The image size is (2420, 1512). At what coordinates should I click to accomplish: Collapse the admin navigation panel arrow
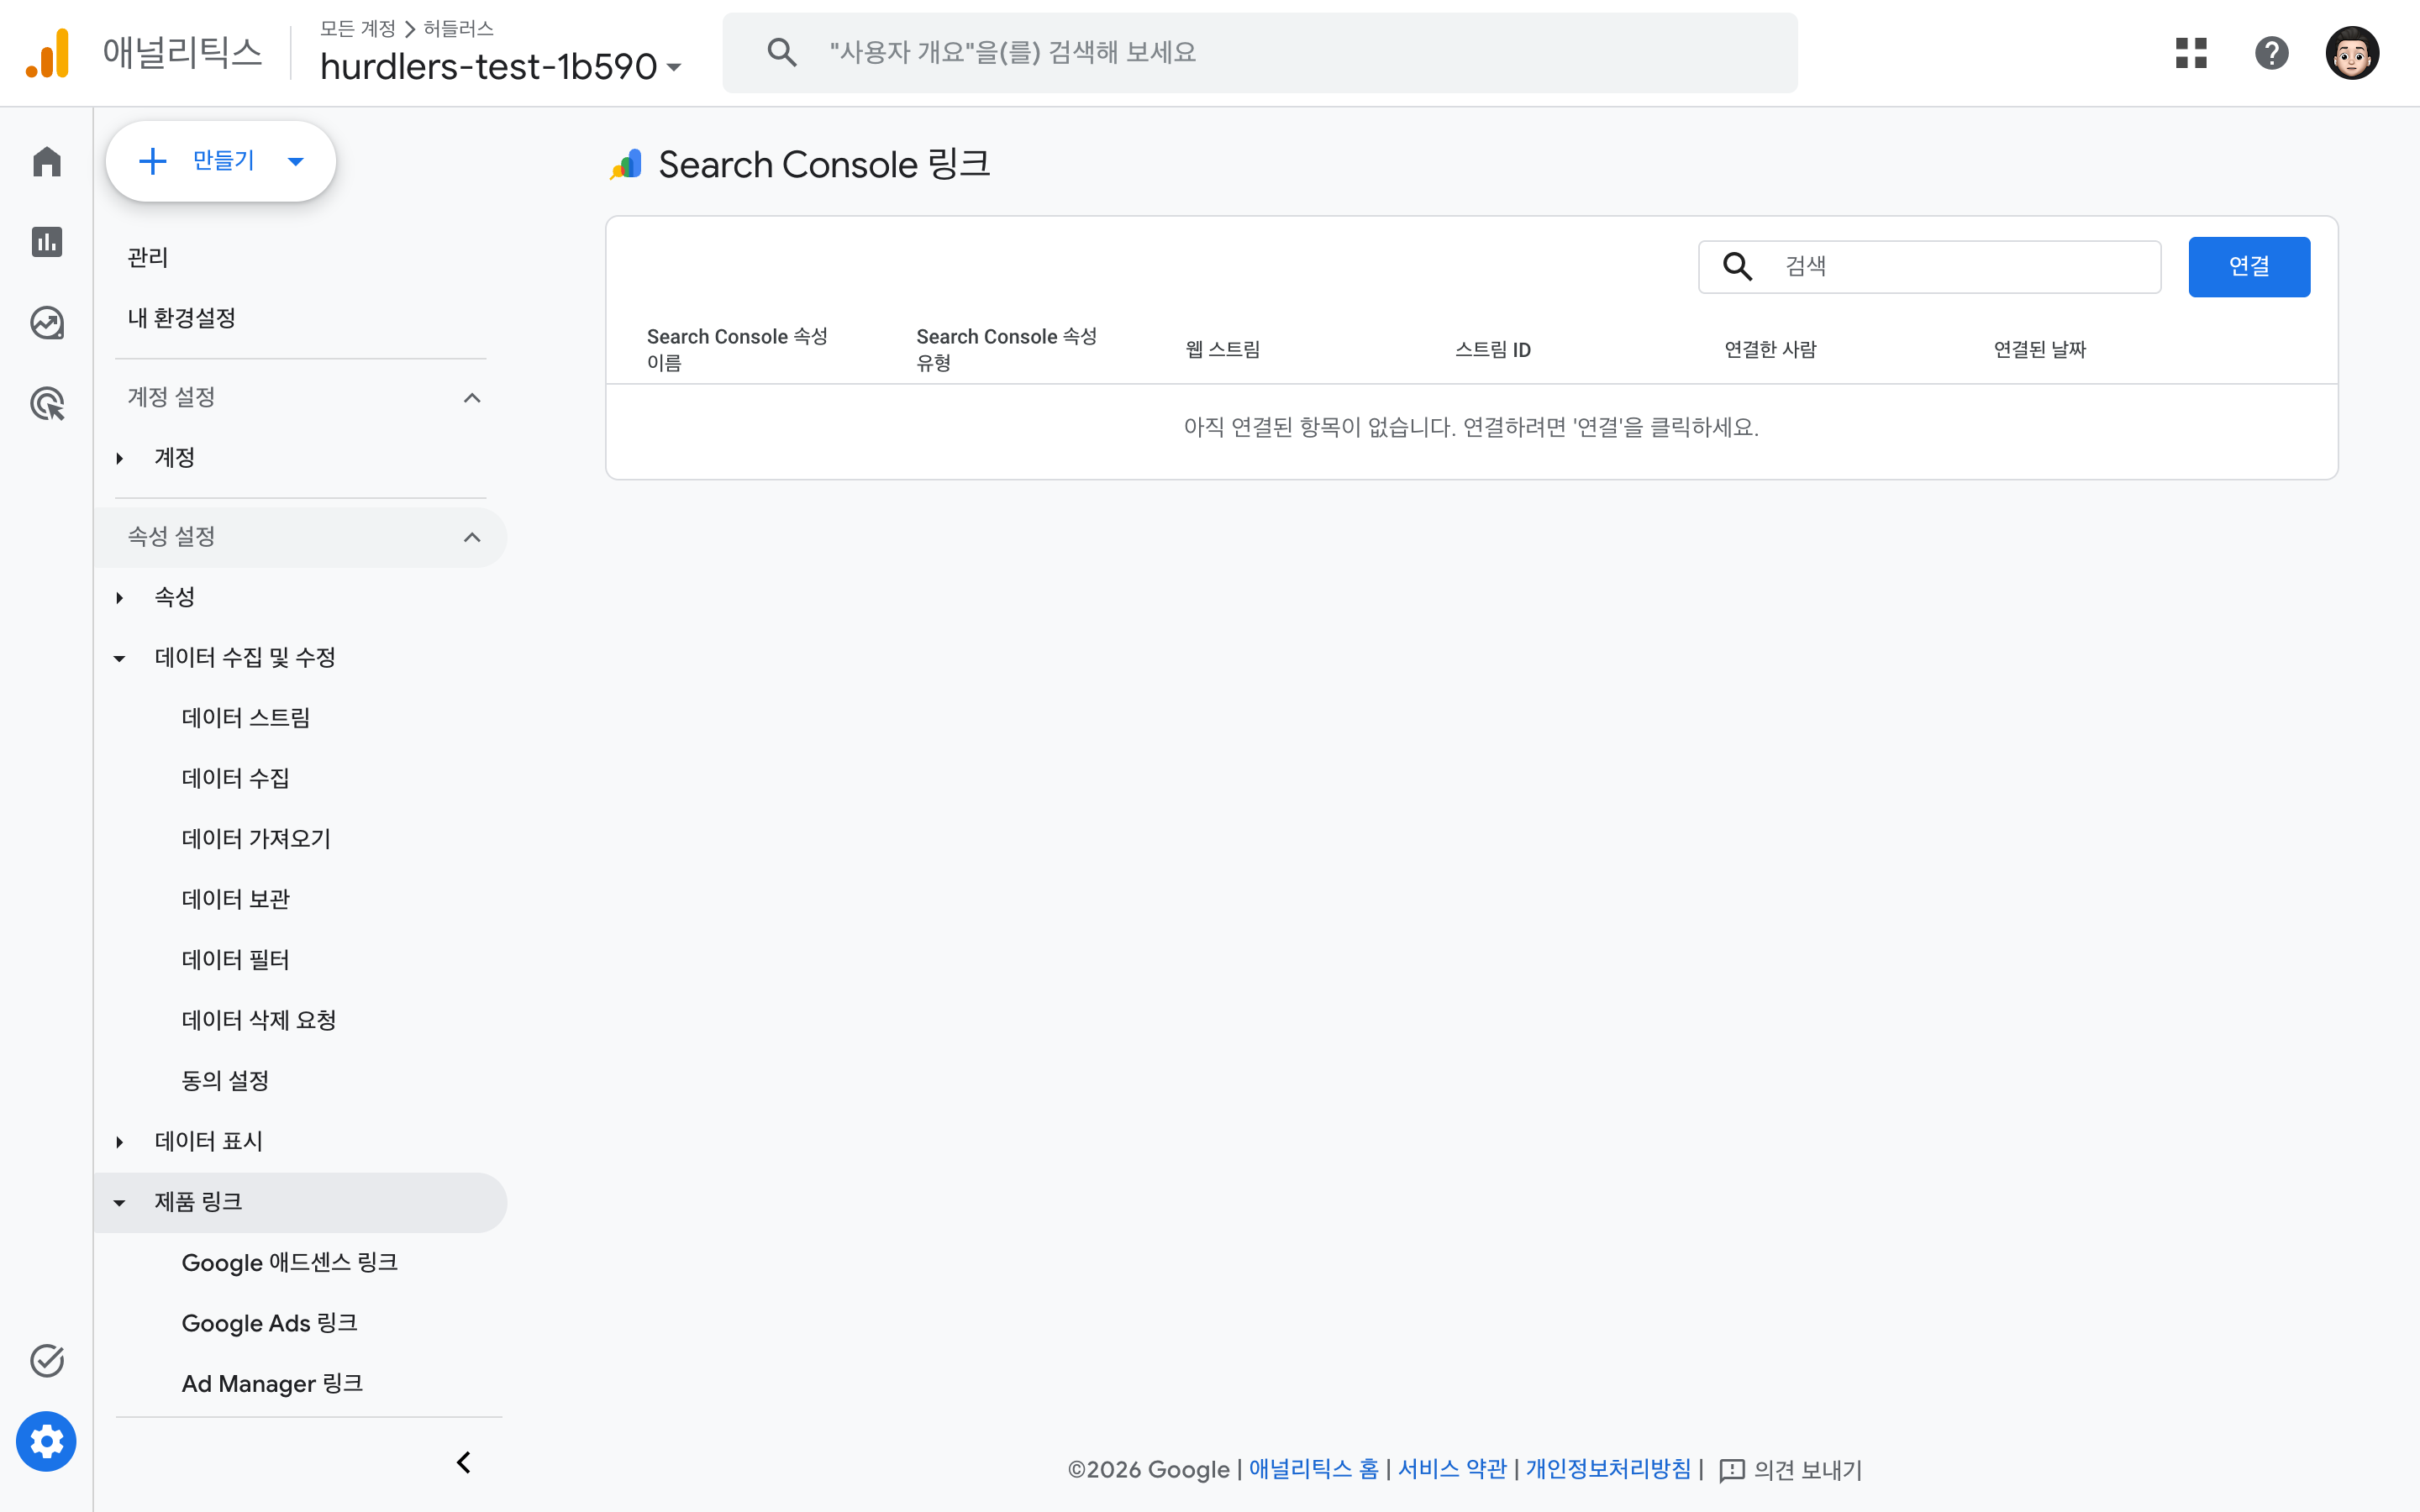464,1463
